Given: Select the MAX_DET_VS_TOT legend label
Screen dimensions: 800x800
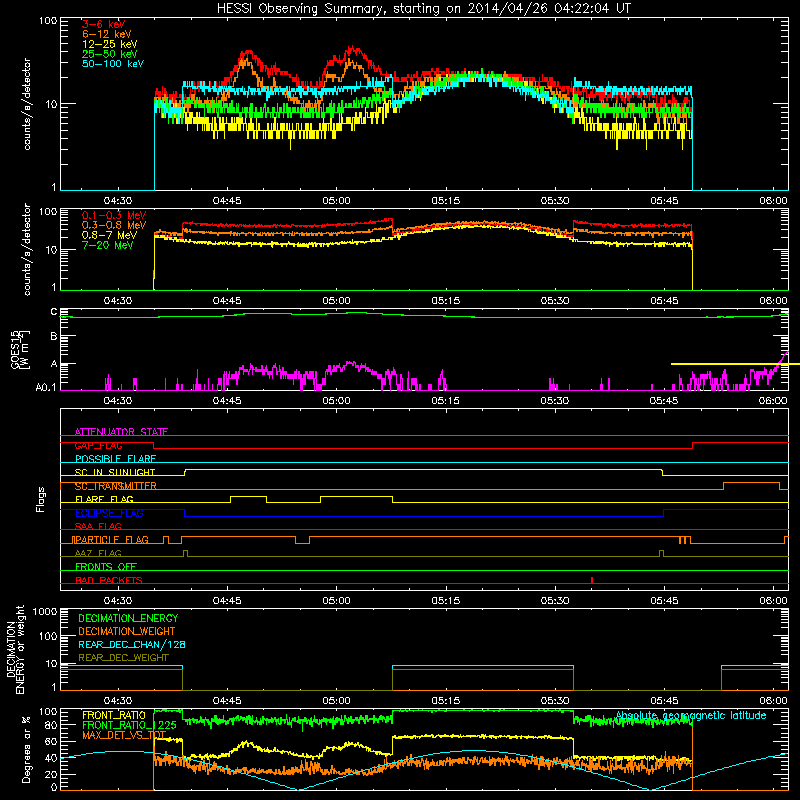Looking at the screenshot, I should (124, 736).
